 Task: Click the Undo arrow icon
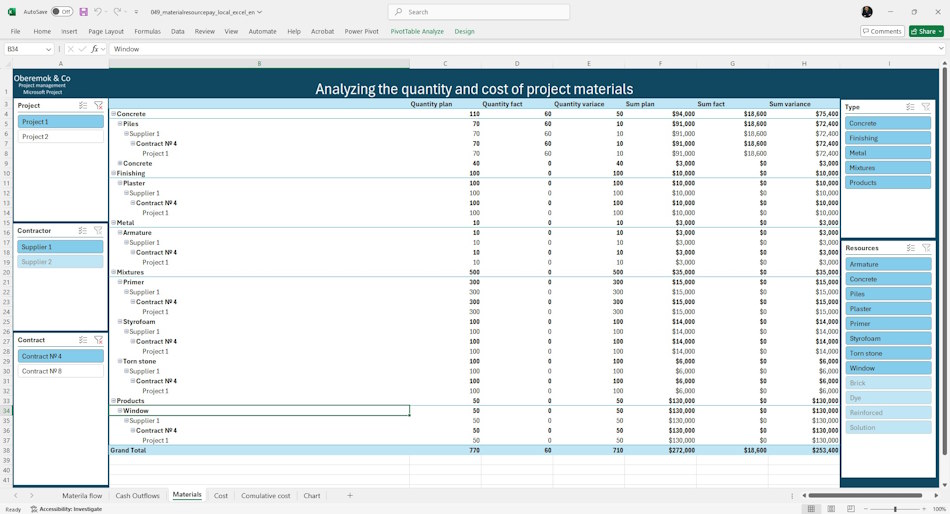click(x=98, y=12)
